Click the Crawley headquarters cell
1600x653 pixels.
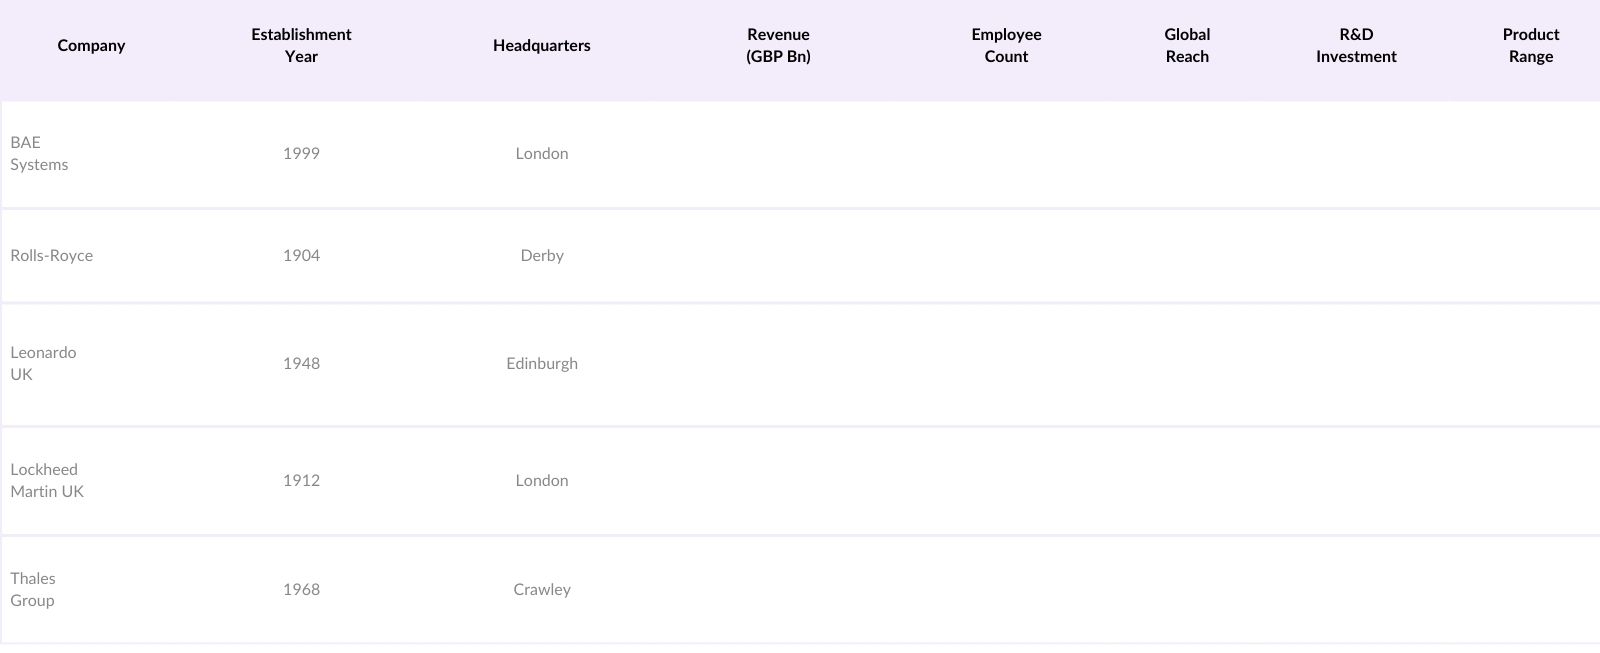(x=542, y=590)
